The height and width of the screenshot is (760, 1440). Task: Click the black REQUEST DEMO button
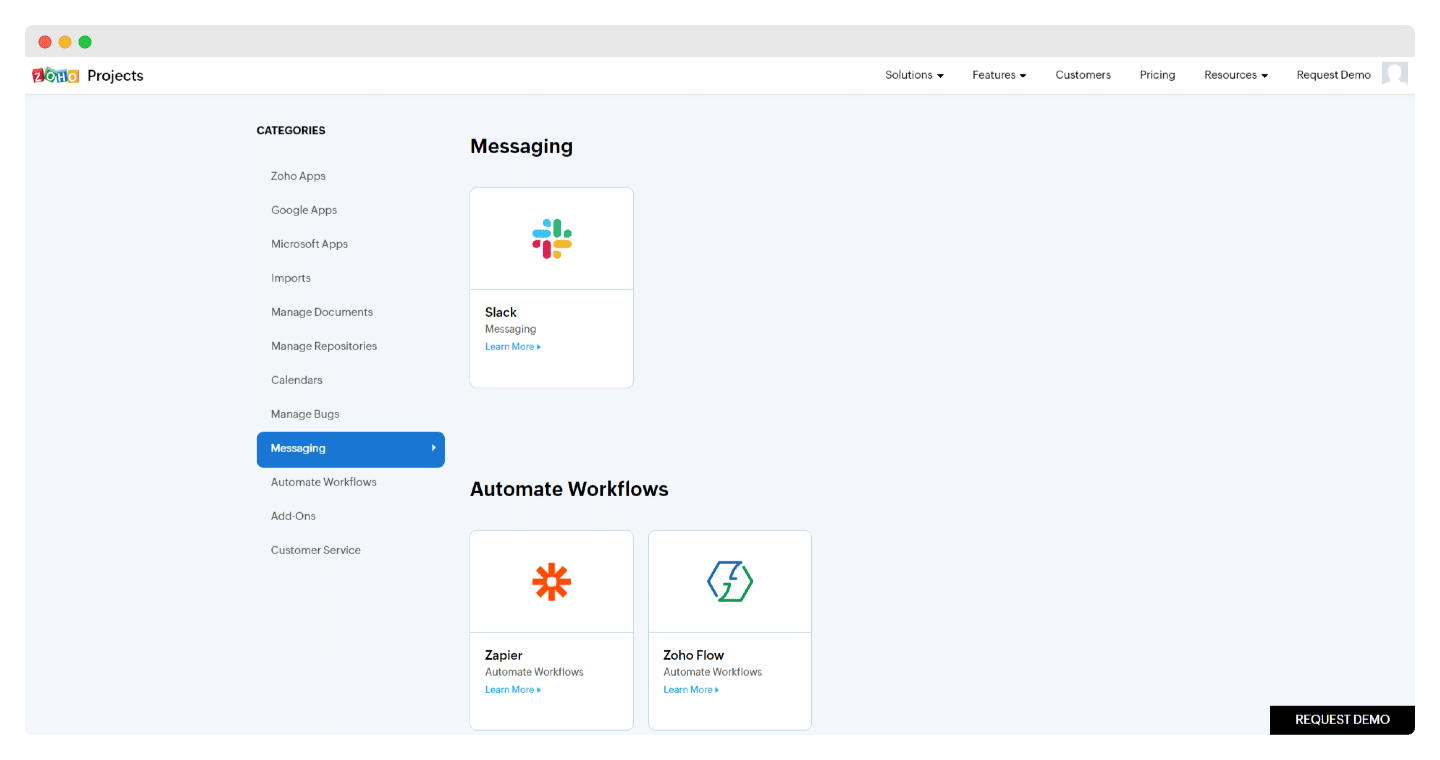coord(1342,720)
